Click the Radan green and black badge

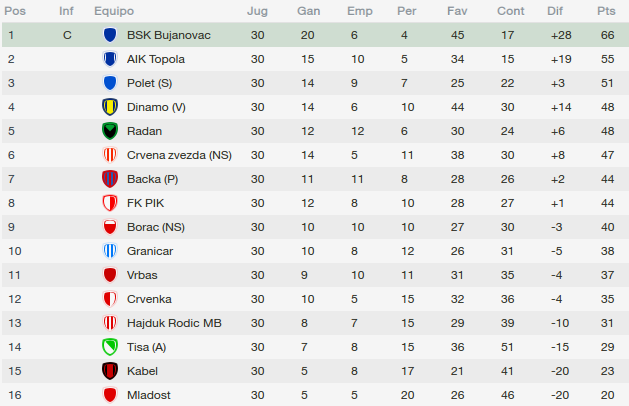[x=110, y=131]
